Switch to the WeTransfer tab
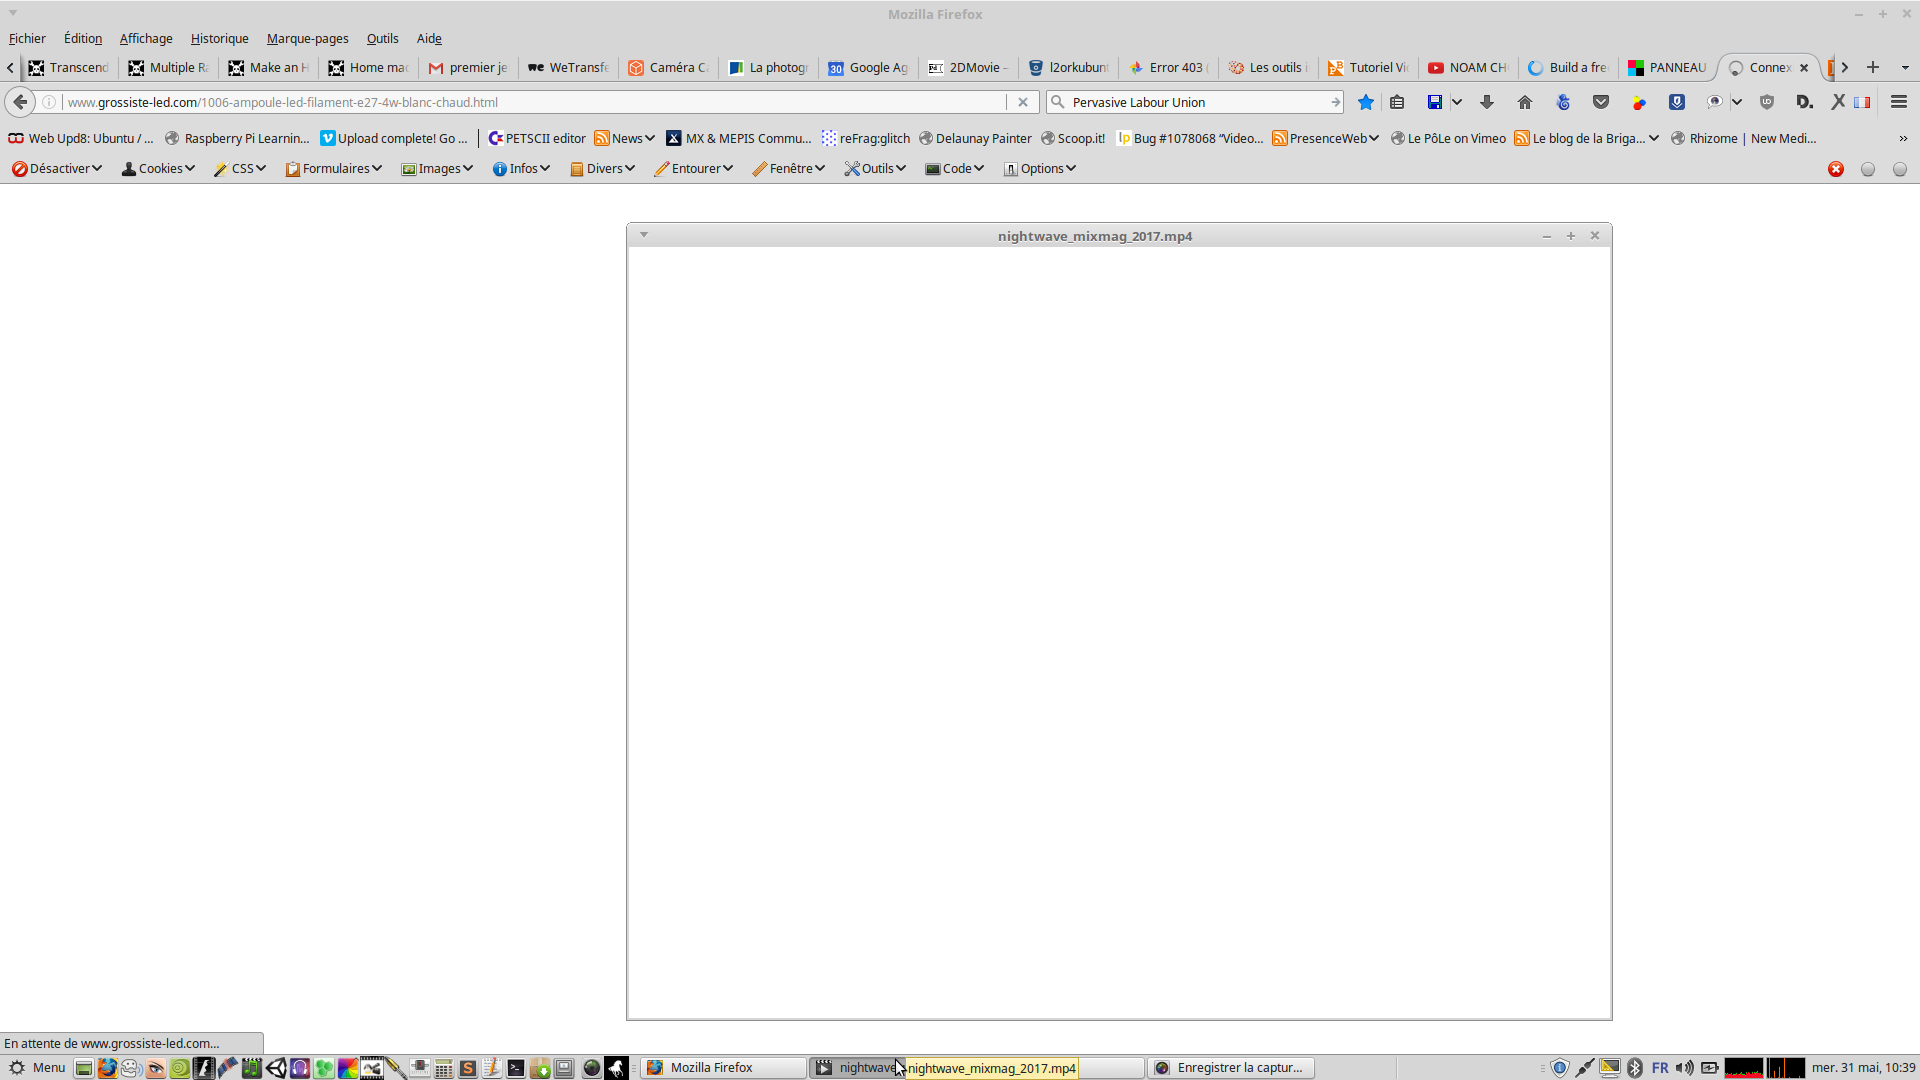The height and width of the screenshot is (1080, 1920). [x=568, y=67]
